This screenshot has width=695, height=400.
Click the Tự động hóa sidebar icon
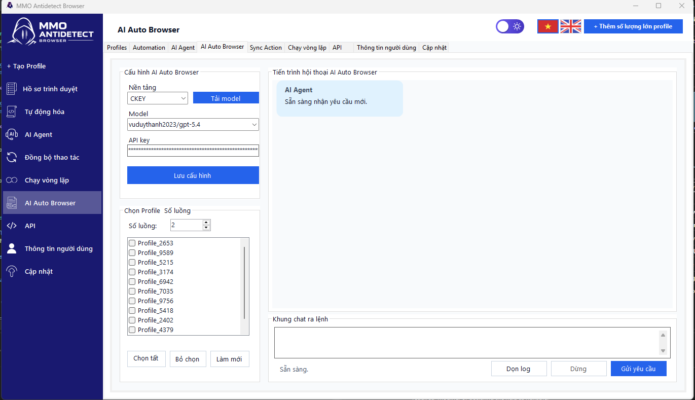click(x=12, y=112)
